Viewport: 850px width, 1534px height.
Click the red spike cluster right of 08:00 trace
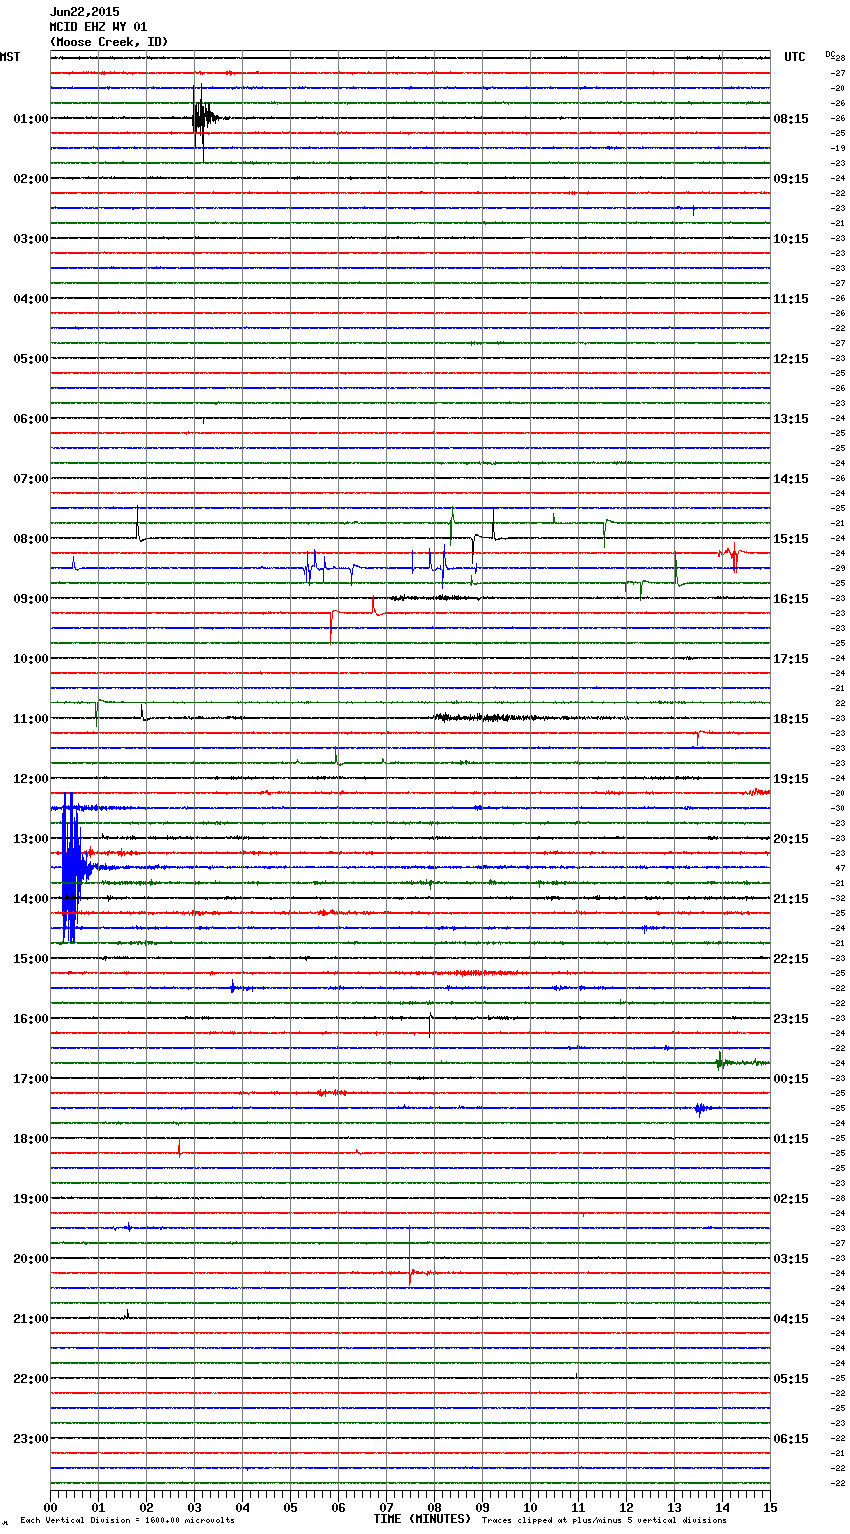click(x=732, y=553)
